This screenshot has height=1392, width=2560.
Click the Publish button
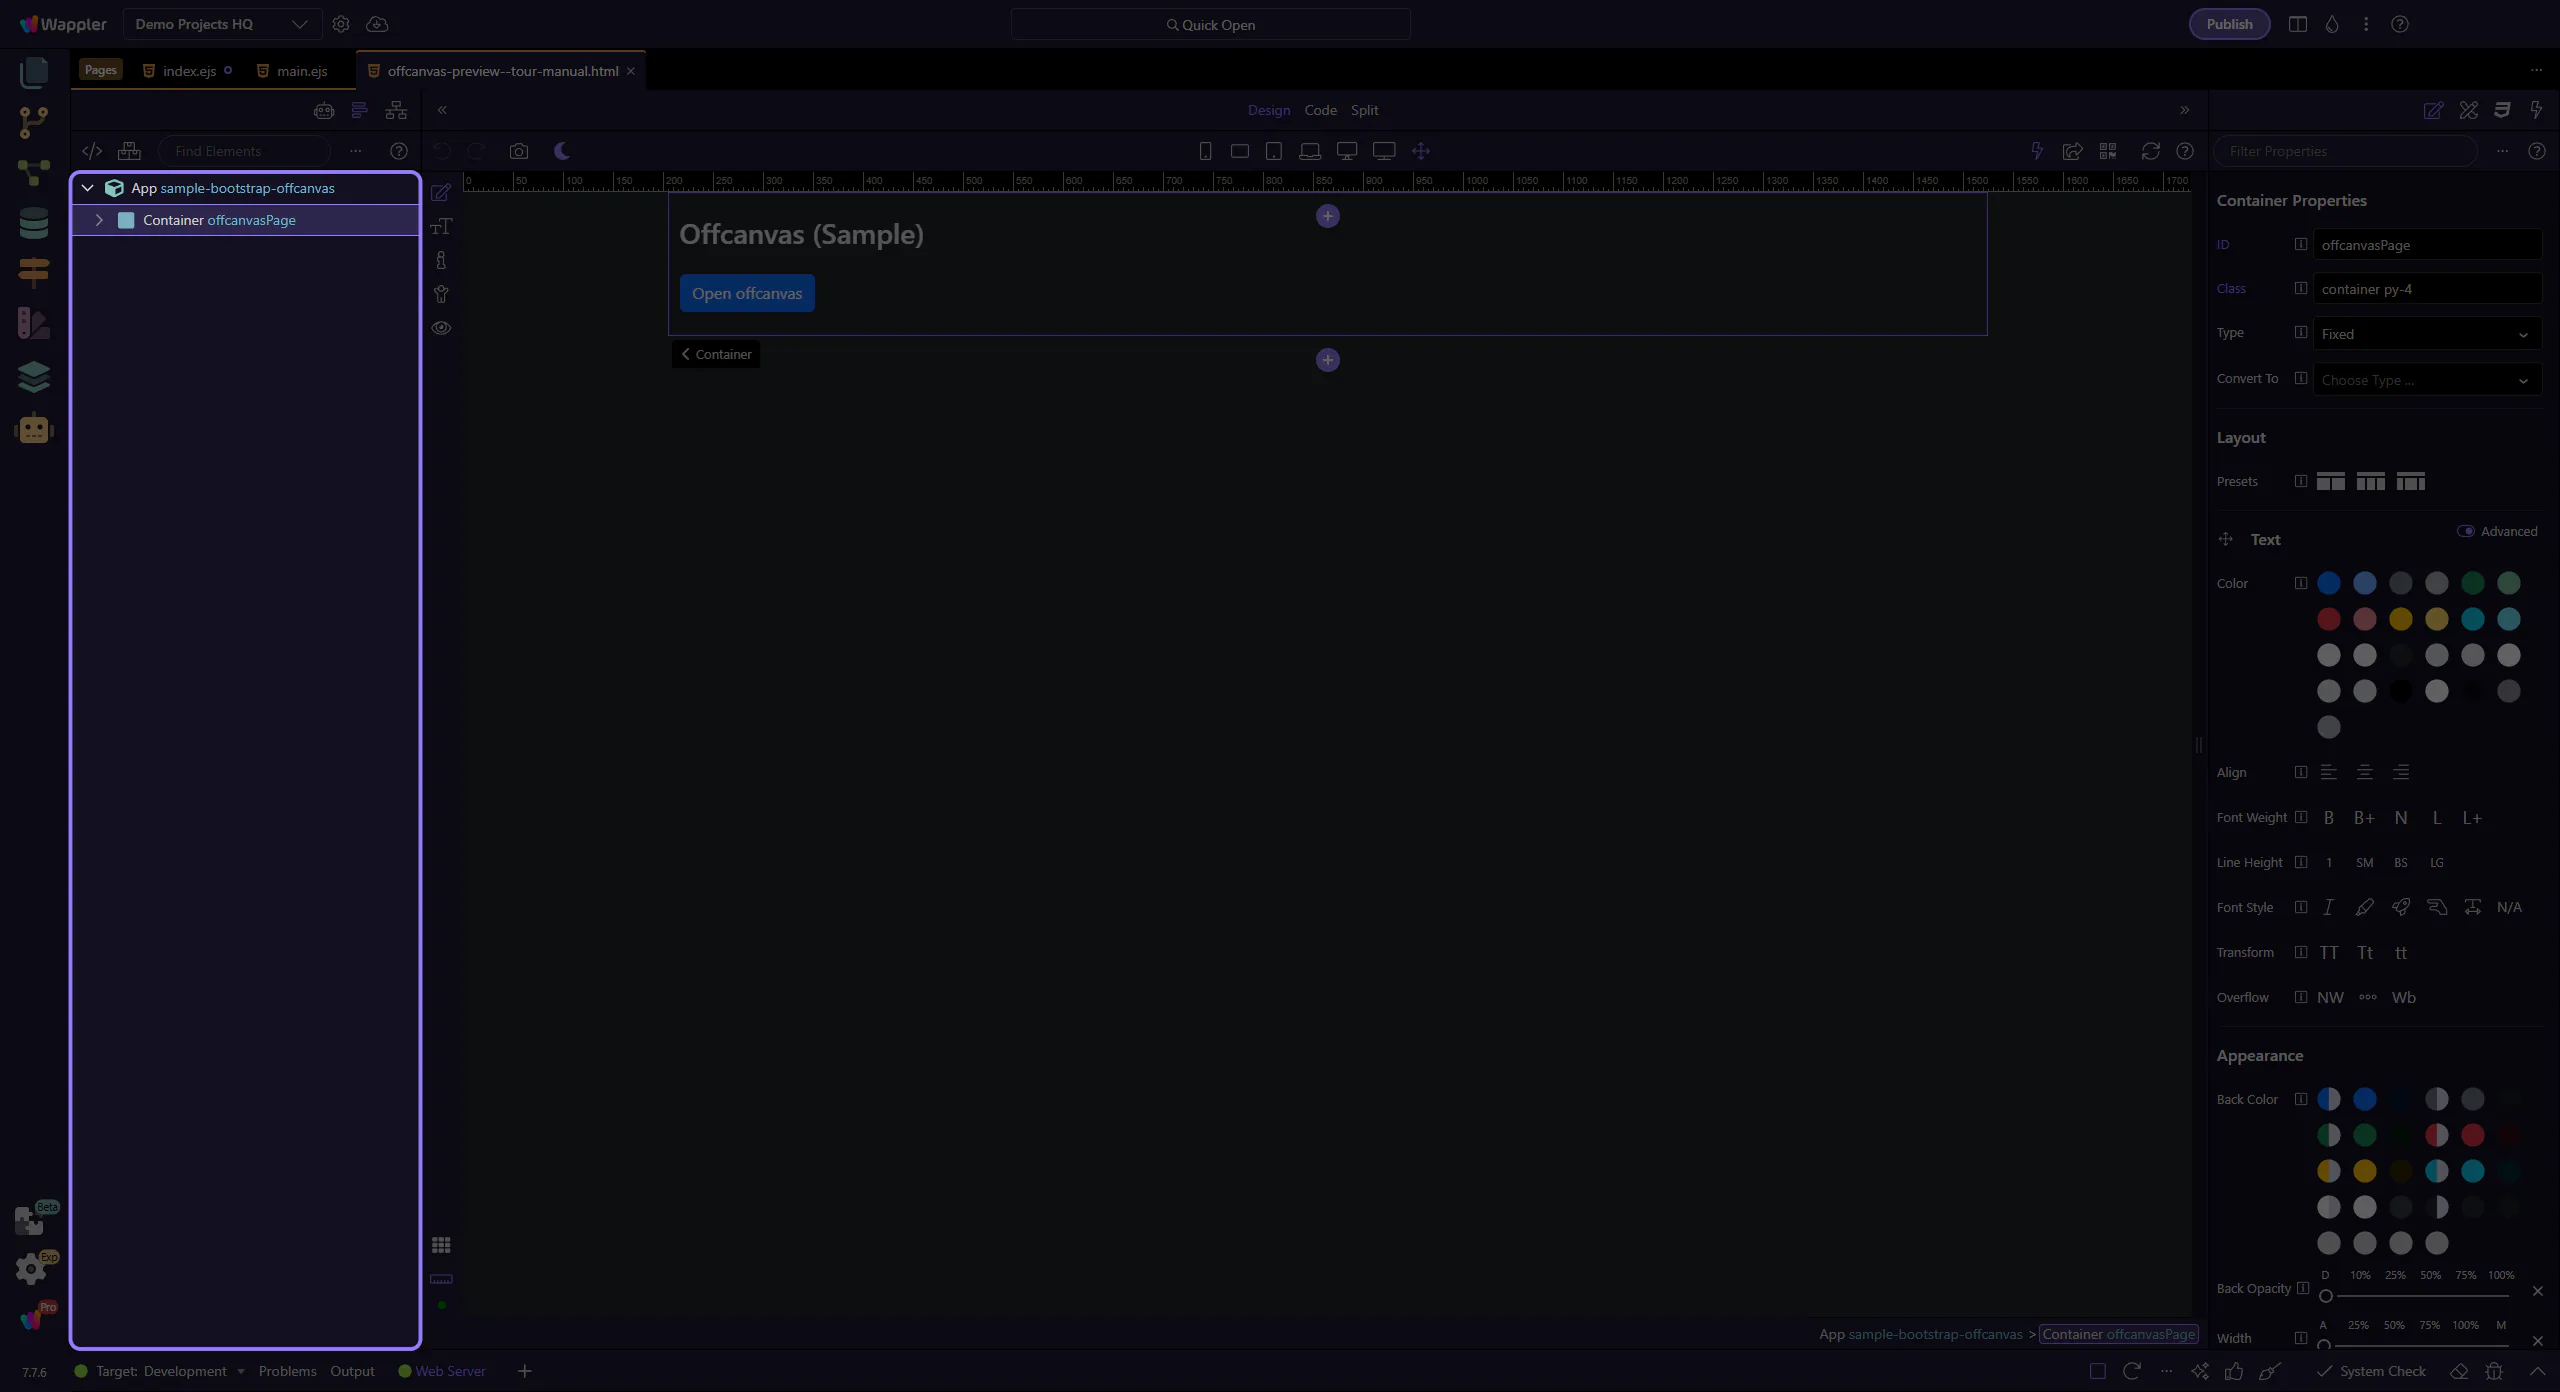pos(2229,24)
